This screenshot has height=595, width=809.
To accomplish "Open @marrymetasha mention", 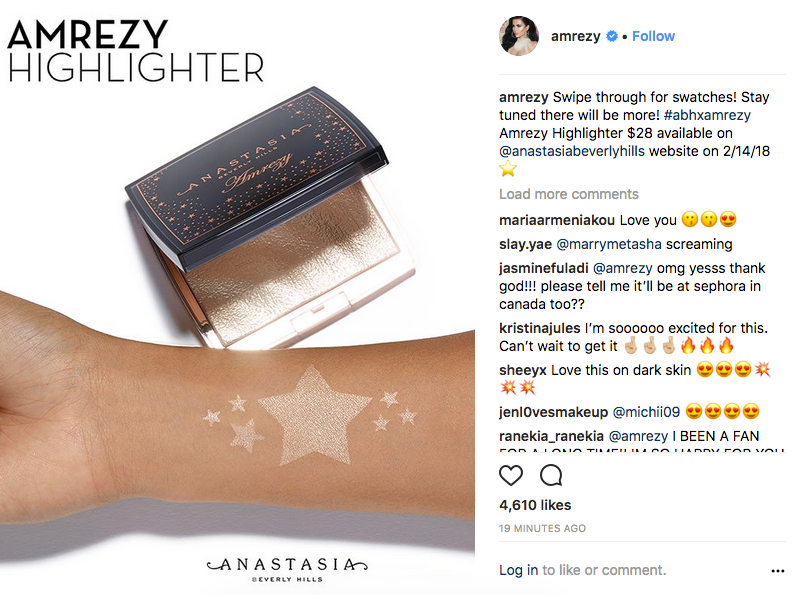I will [x=609, y=244].
